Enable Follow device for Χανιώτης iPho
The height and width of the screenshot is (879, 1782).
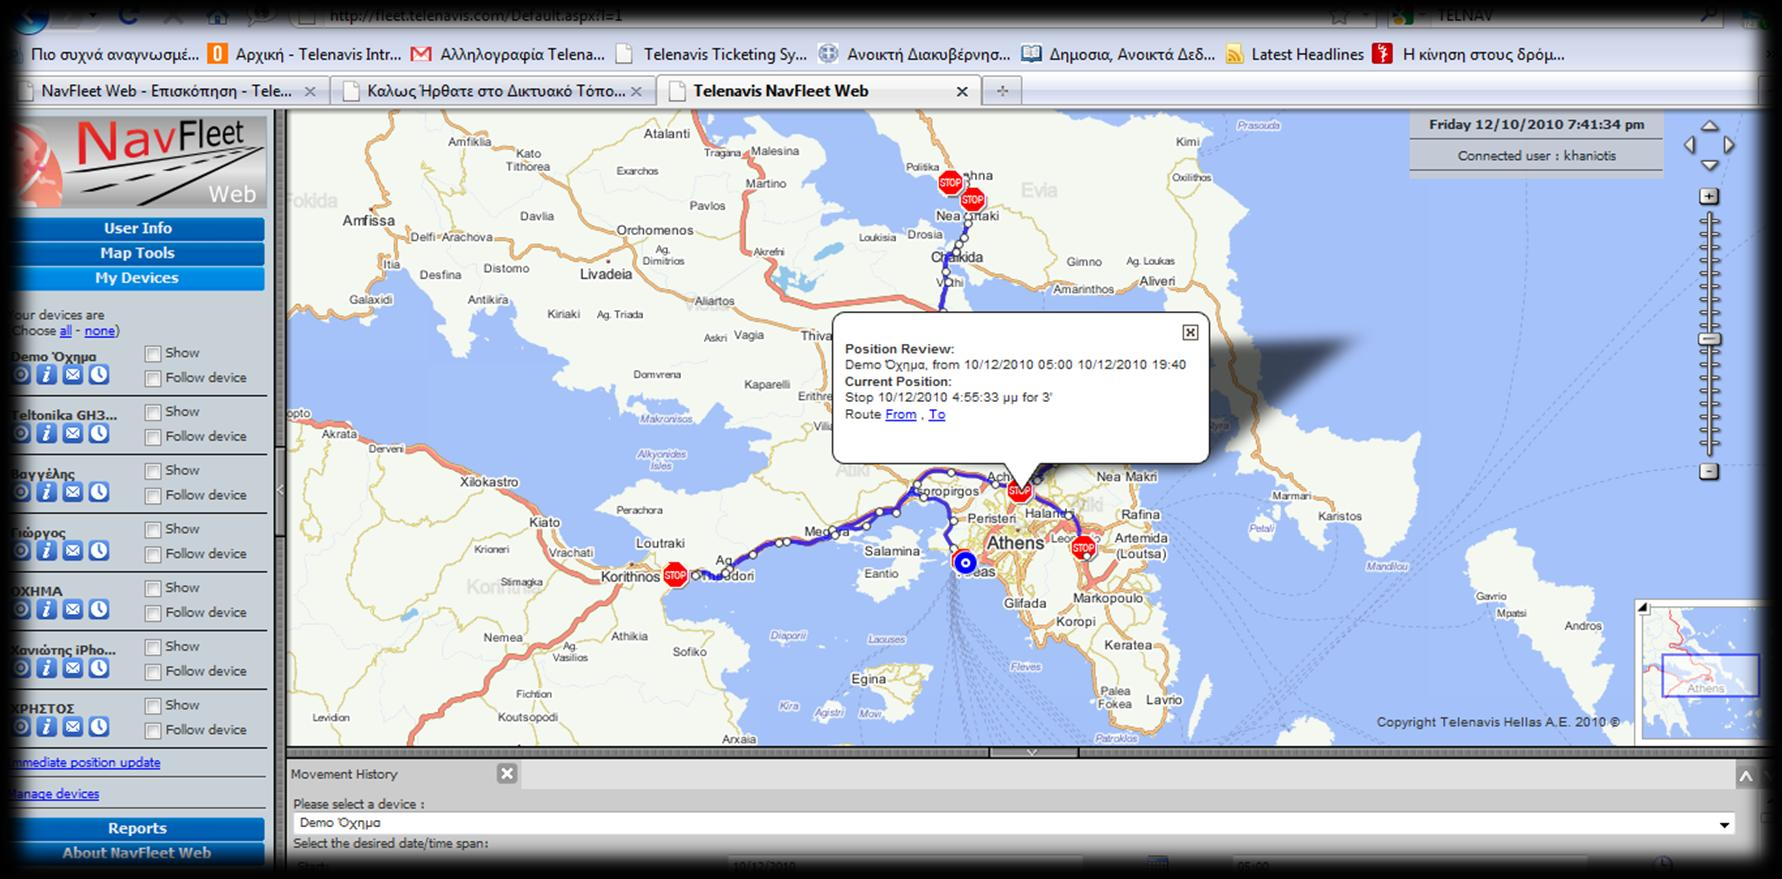click(x=153, y=671)
